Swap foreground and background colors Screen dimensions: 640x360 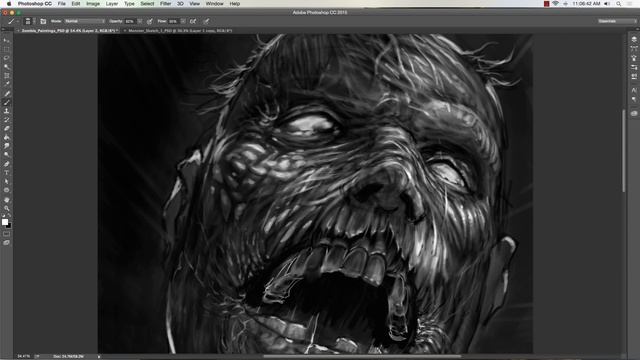10,216
